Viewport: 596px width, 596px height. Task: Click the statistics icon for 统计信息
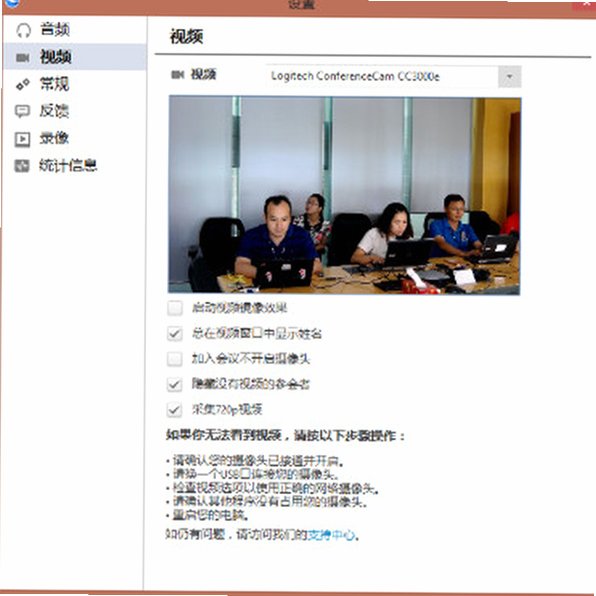pyautogui.click(x=22, y=166)
